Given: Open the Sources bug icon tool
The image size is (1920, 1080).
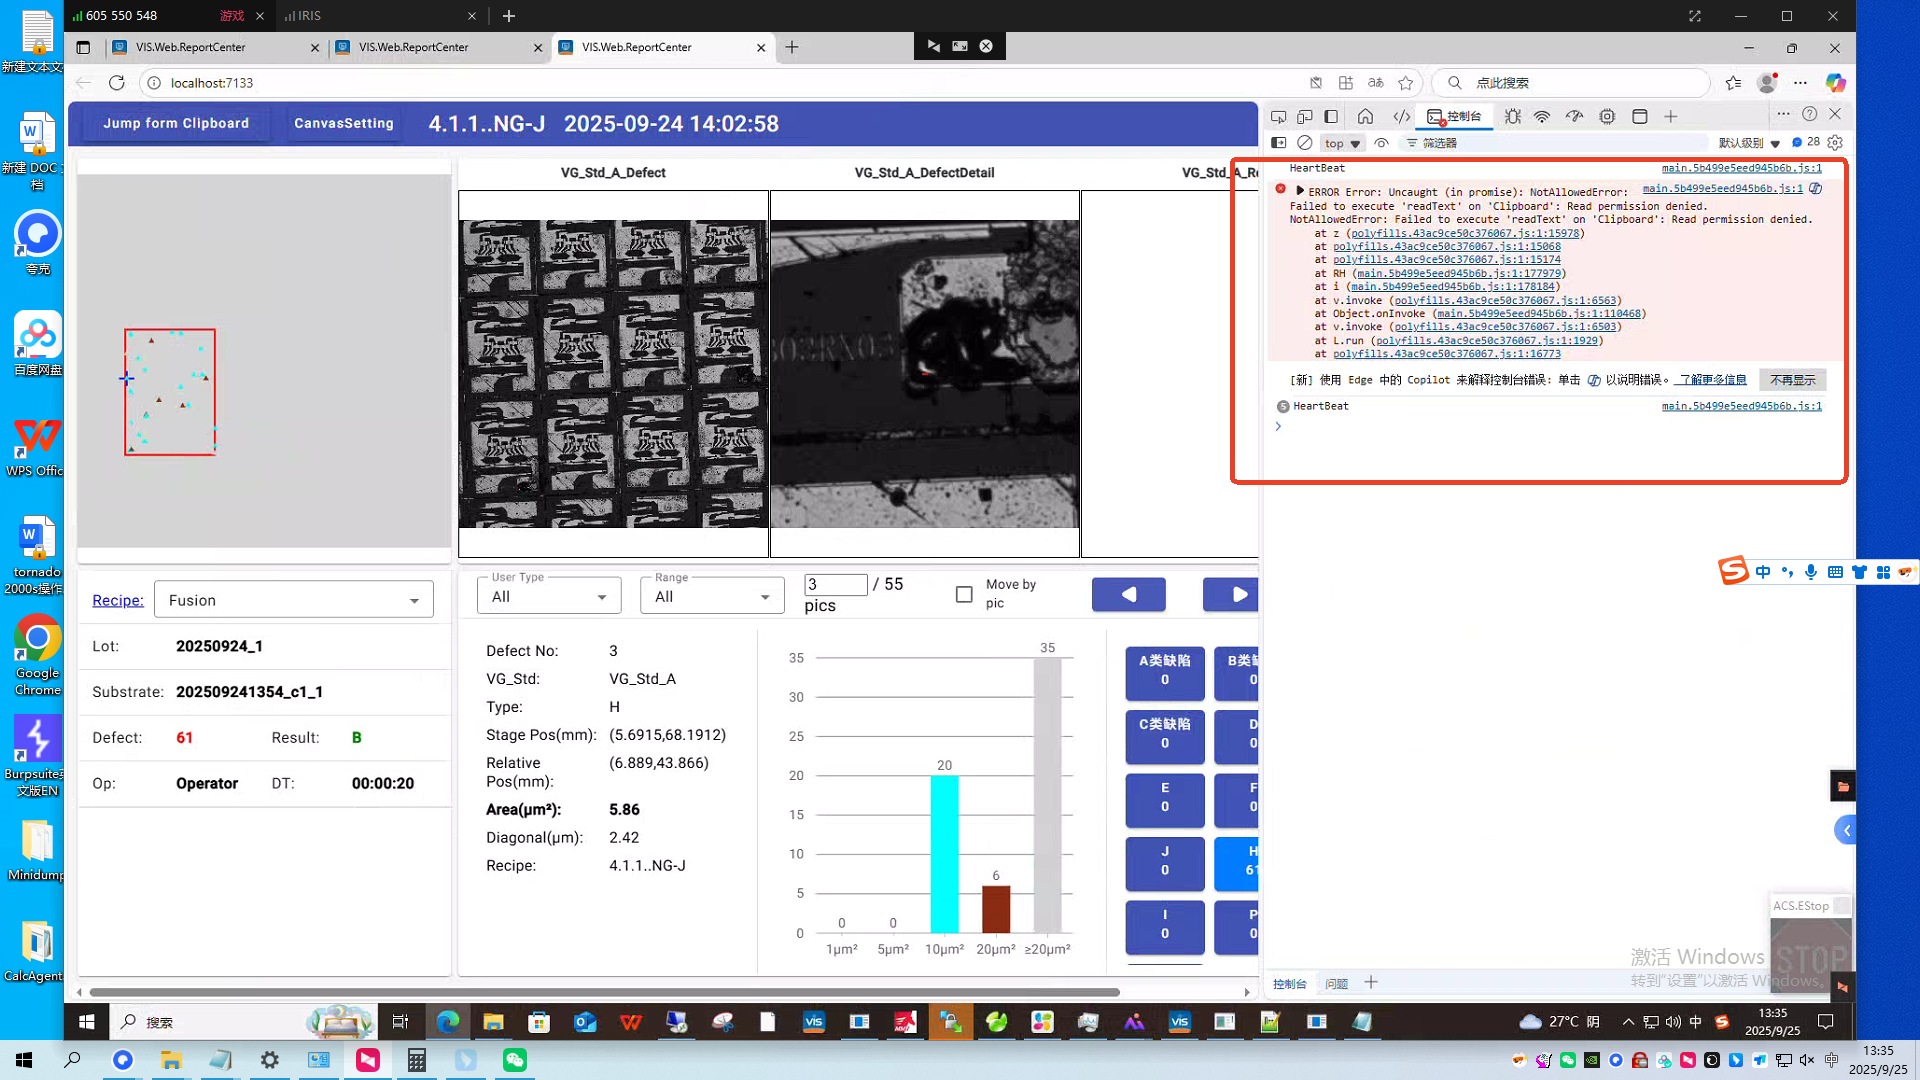Looking at the screenshot, I should 1513,117.
